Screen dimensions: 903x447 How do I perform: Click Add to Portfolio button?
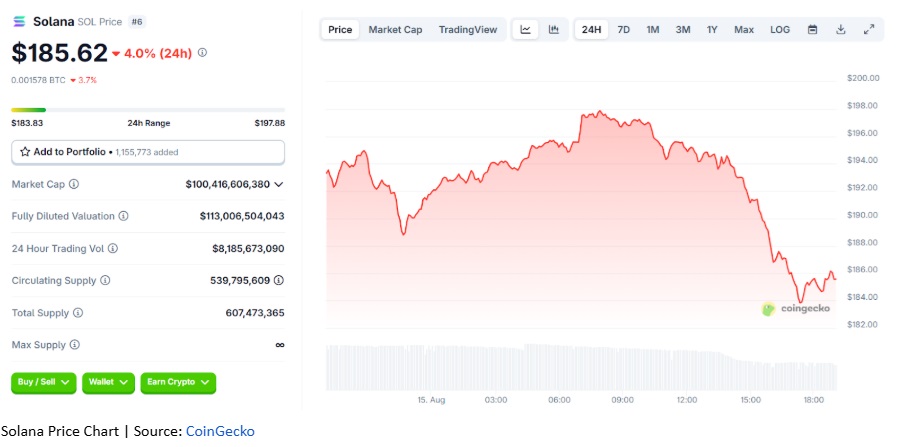click(x=148, y=152)
